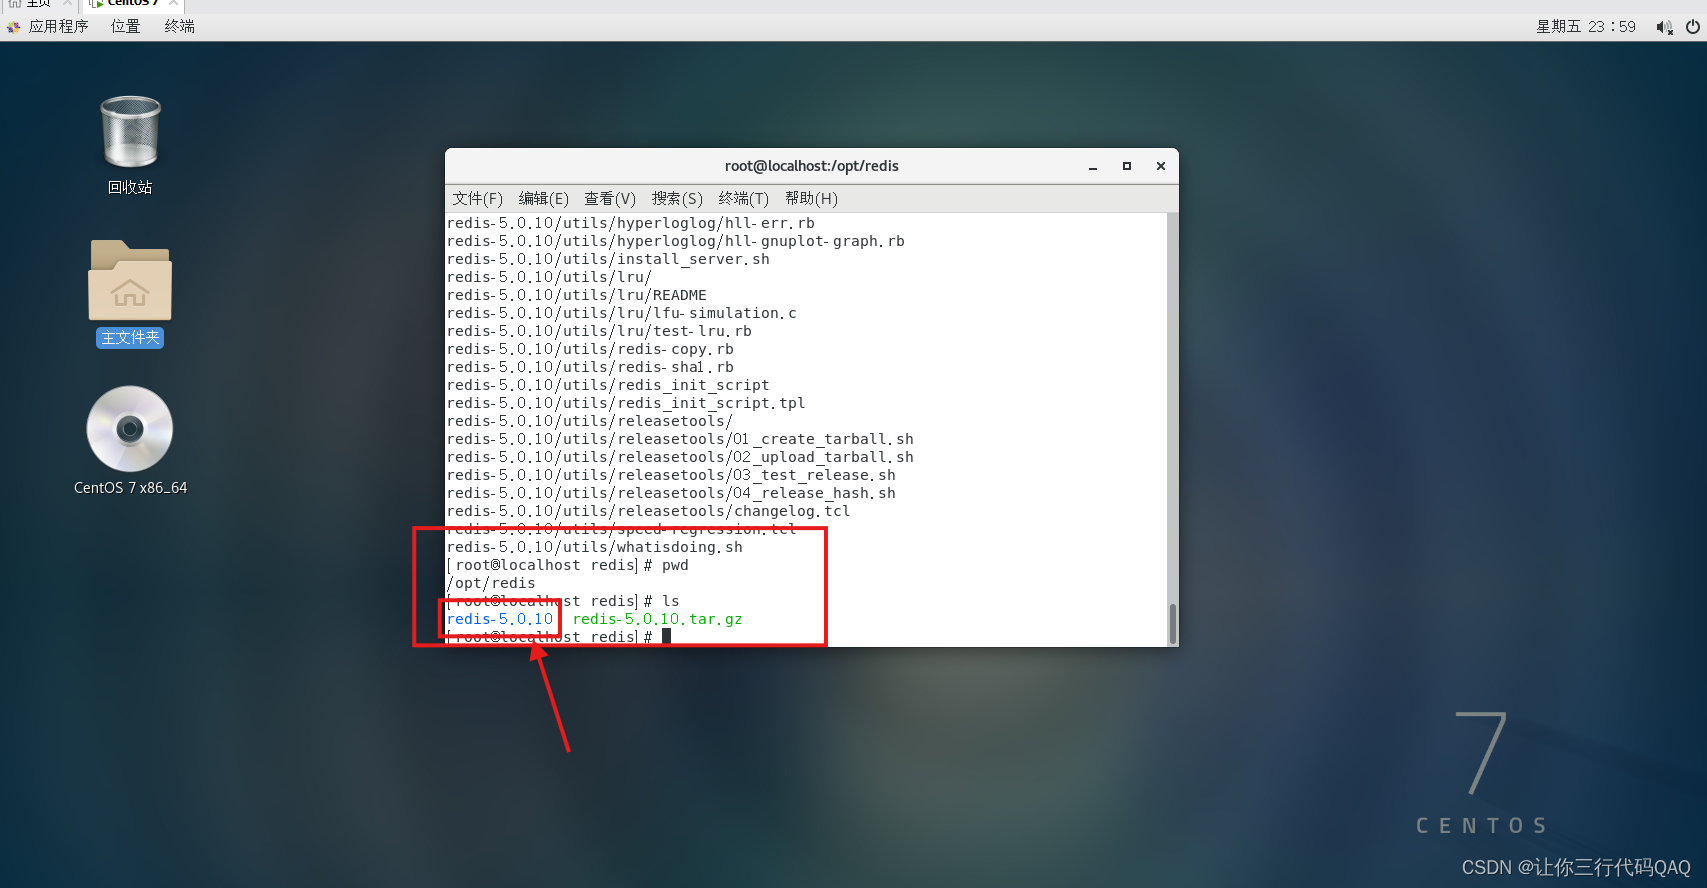This screenshot has width=1707, height=888.
Task: Click the pwd command prompt line
Action: coord(568,565)
